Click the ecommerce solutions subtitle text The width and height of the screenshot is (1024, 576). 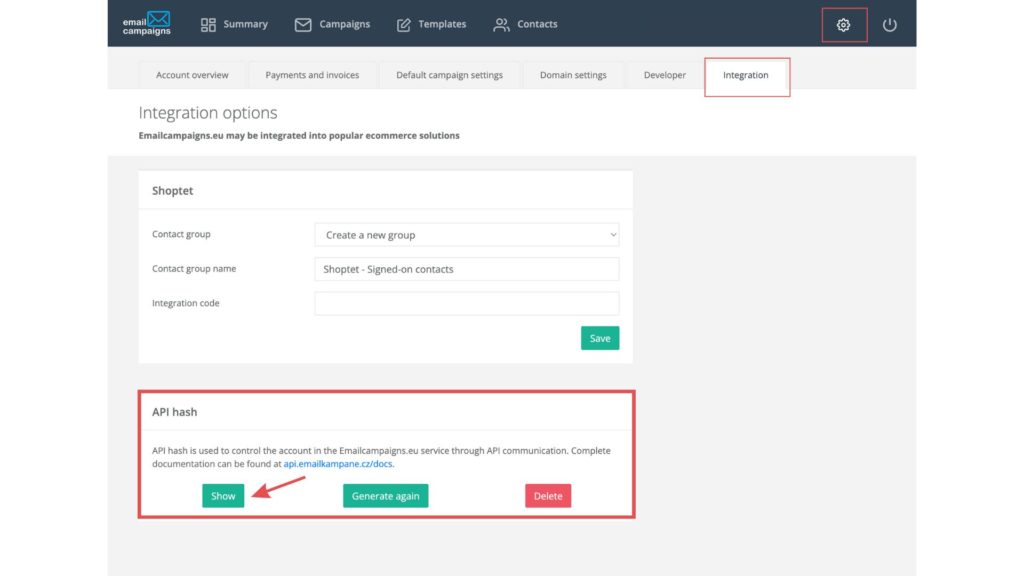coord(299,136)
